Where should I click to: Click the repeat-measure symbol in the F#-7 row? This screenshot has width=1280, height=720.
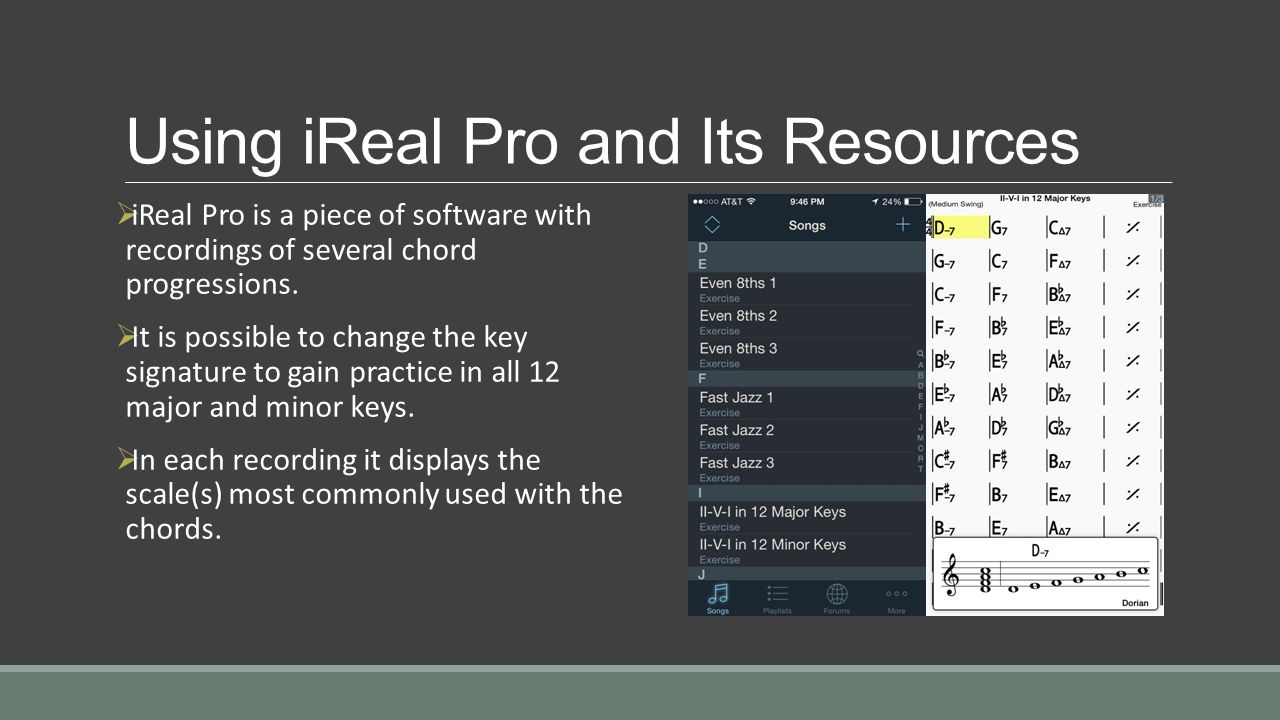[1132, 494]
